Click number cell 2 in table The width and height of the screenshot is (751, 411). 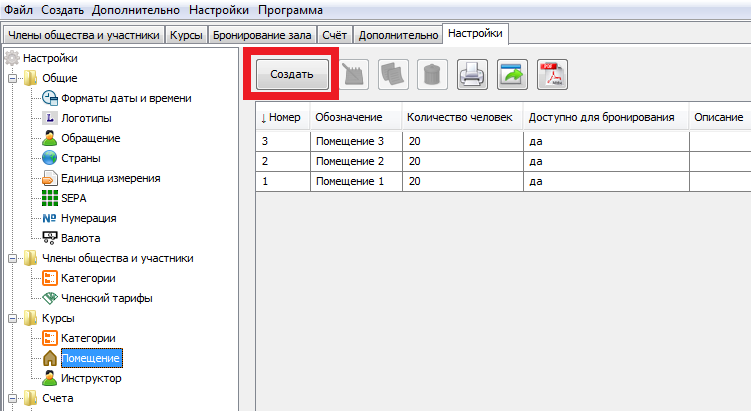click(x=283, y=161)
